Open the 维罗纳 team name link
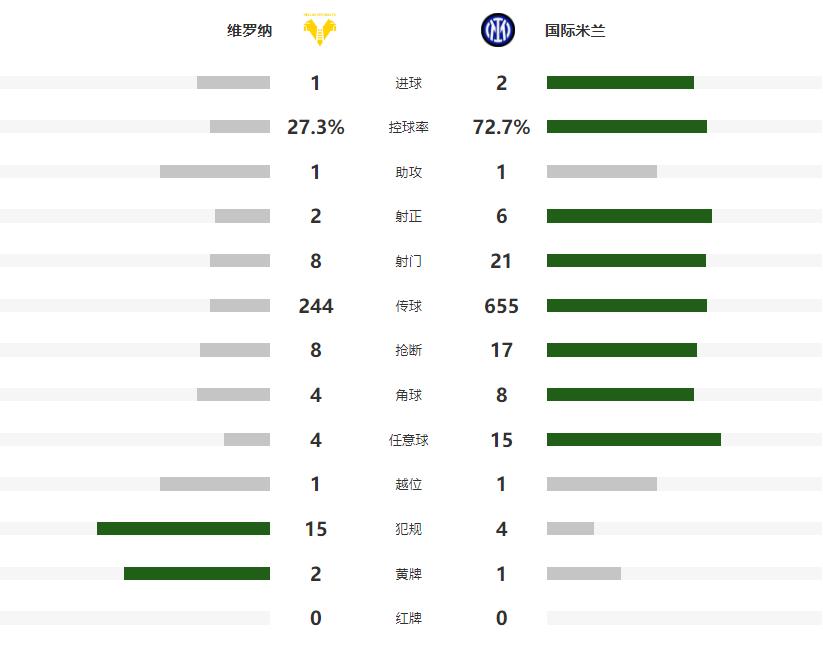 [x=249, y=31]
